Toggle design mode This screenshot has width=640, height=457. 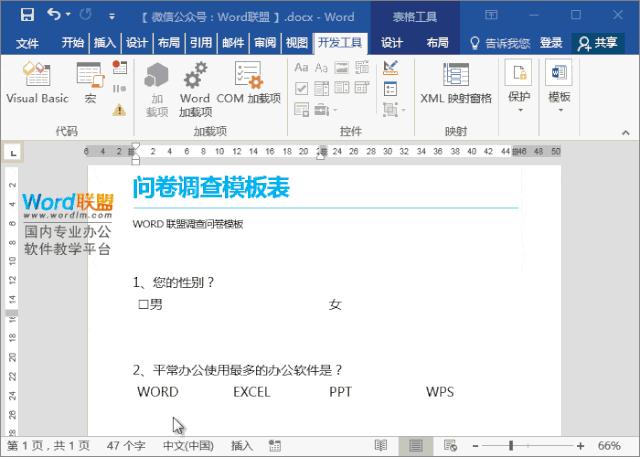[391, 67]
